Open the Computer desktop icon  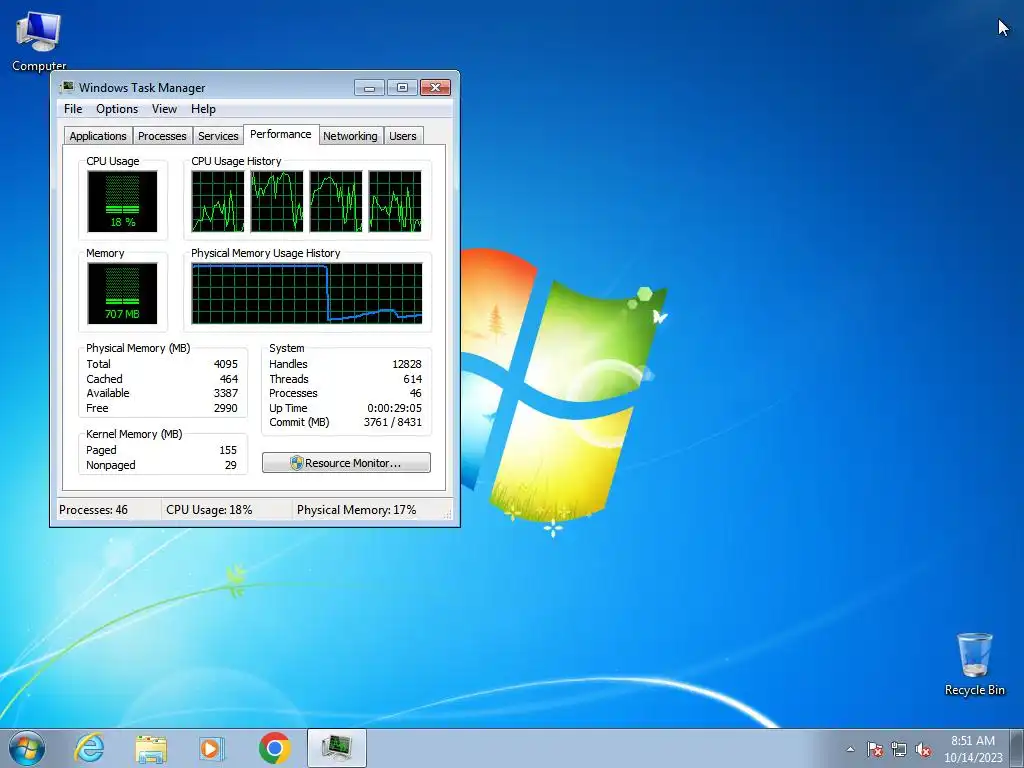tap(39, 40)
